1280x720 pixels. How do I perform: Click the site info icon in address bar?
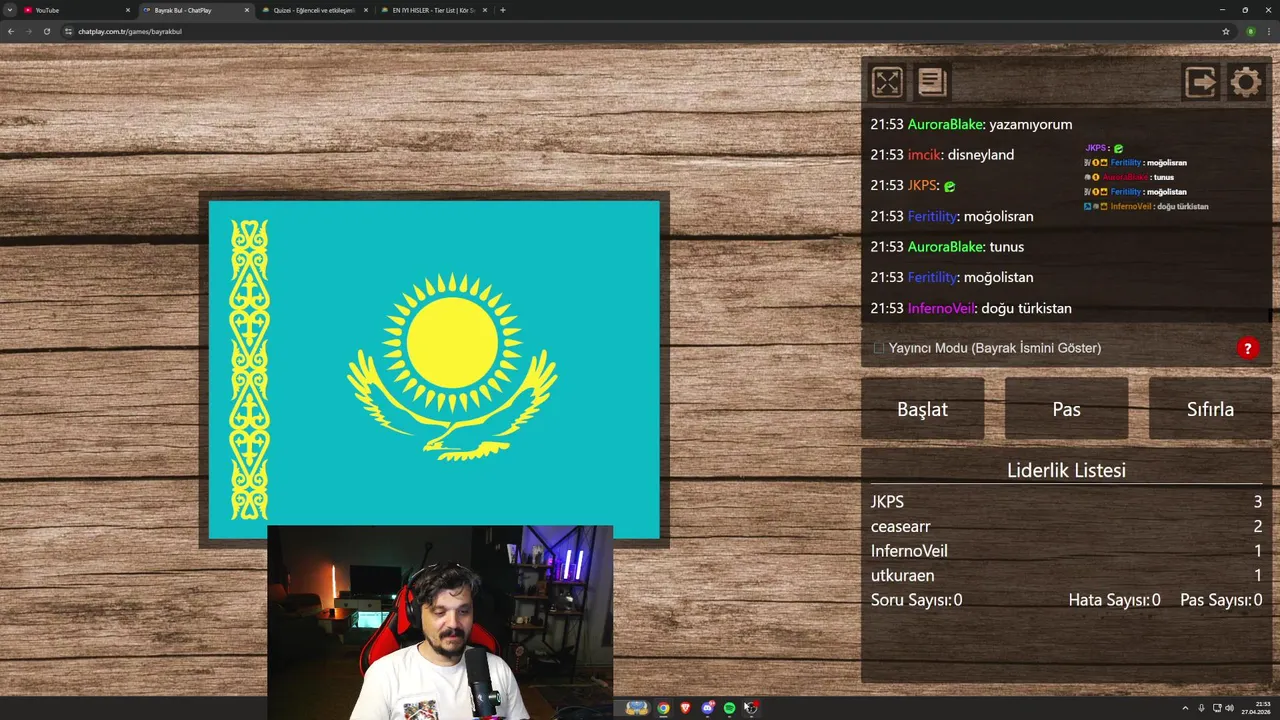(69, 31)
